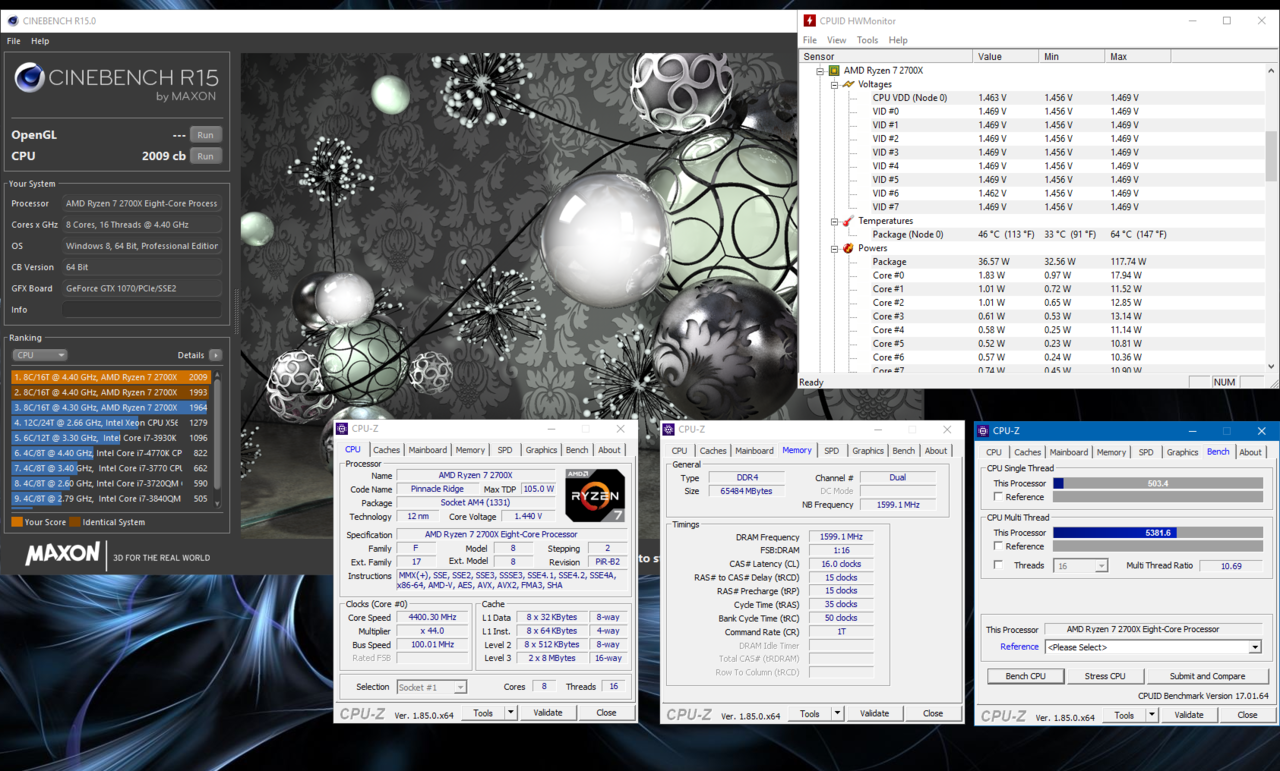
Task: Click the CPU-Z Bench window title icon
Action: [983, 431]
